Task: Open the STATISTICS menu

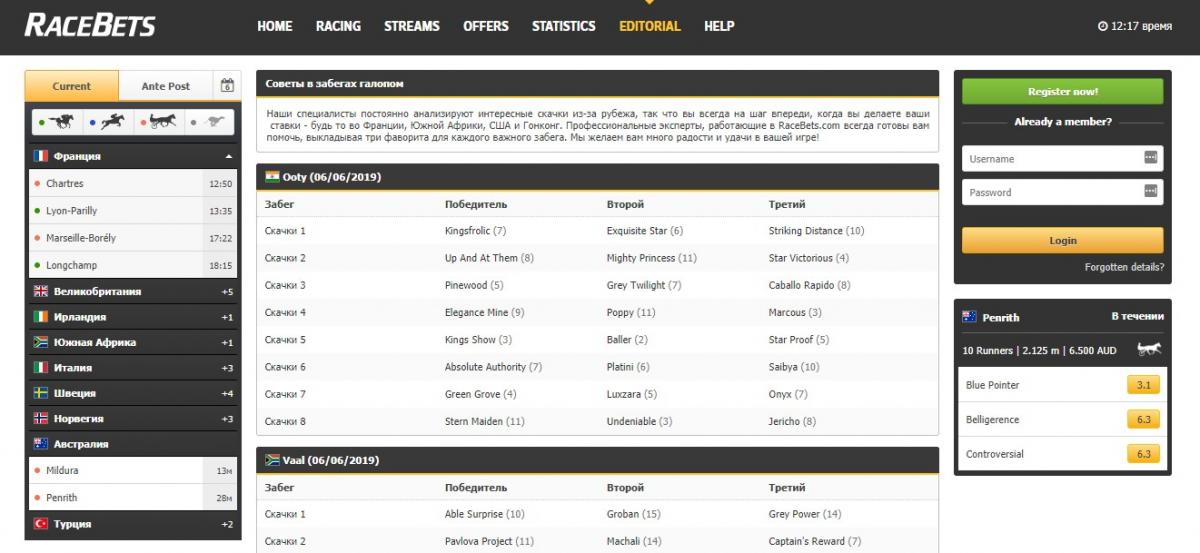Action: [564, 26]
